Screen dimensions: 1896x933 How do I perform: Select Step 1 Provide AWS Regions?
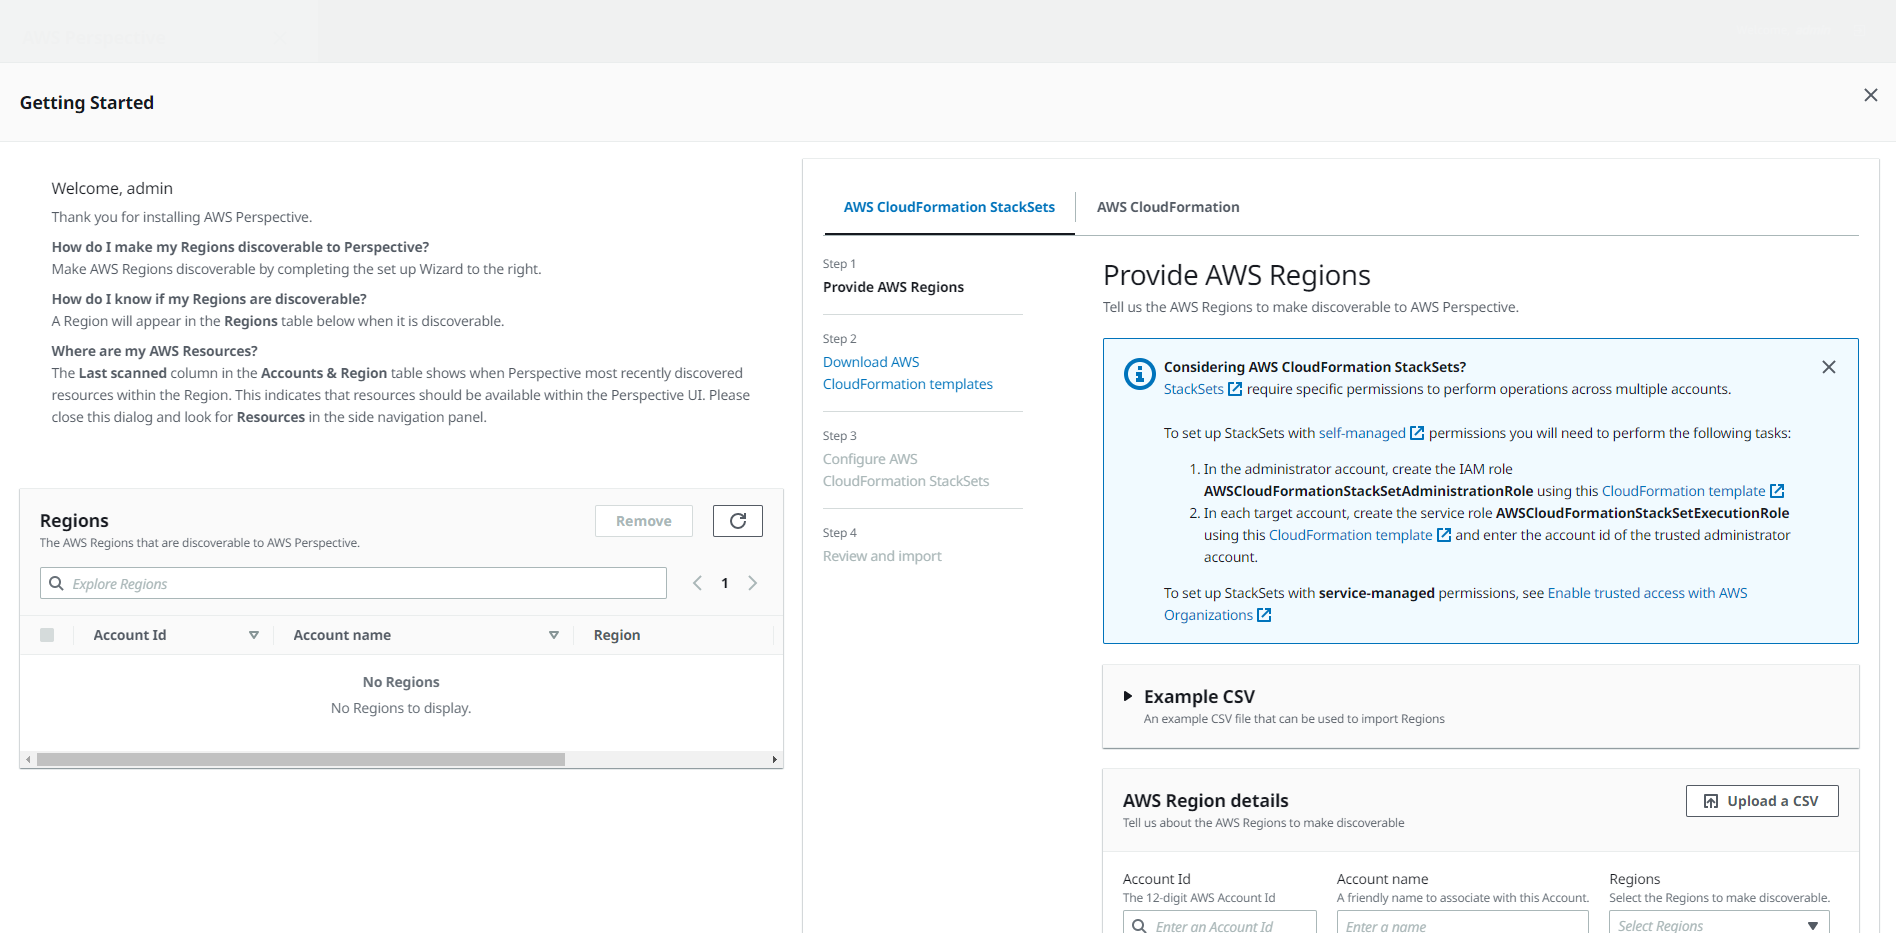pos(893,287)
